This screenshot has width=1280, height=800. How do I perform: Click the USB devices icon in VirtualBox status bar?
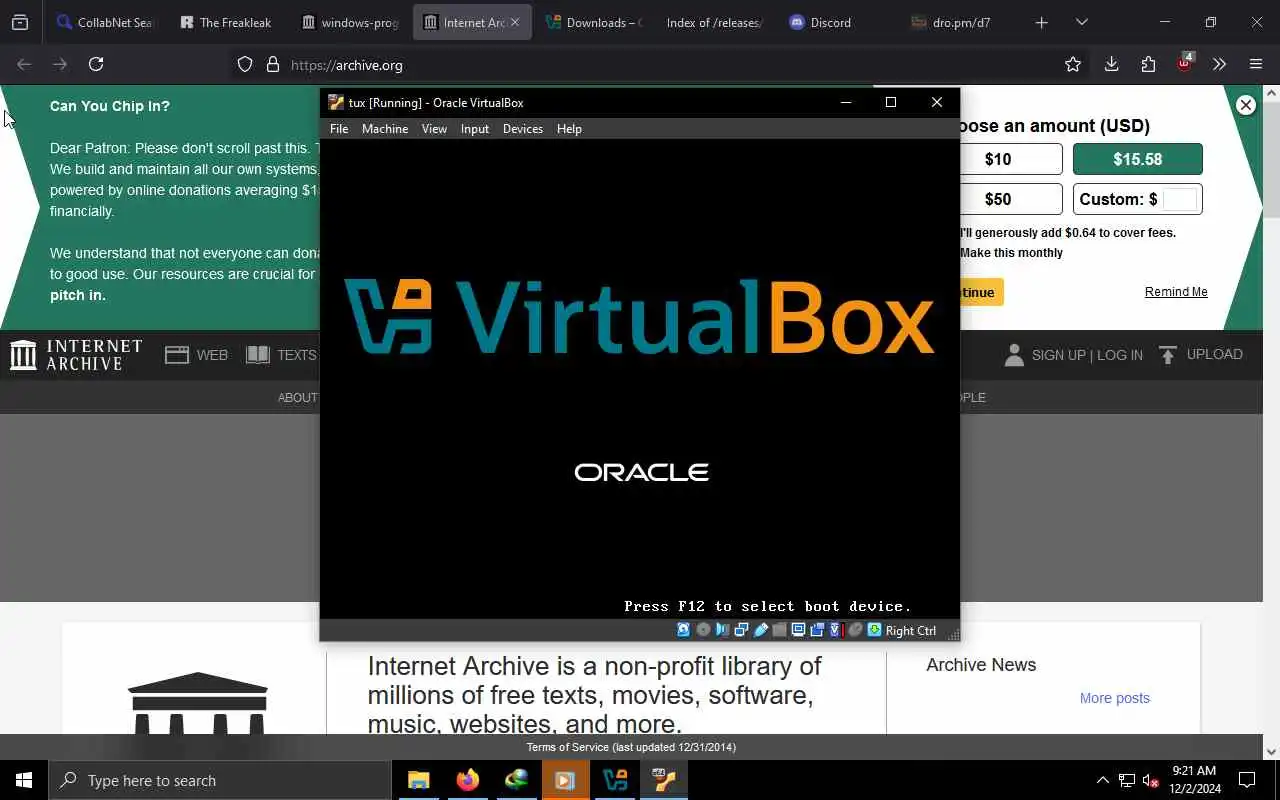point(760,630)
